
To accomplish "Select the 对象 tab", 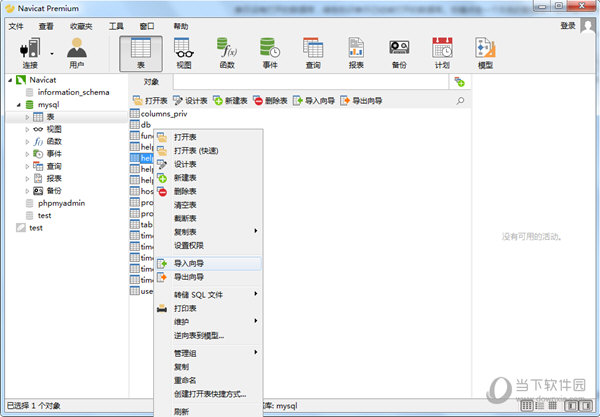I will tap(151, 82).
